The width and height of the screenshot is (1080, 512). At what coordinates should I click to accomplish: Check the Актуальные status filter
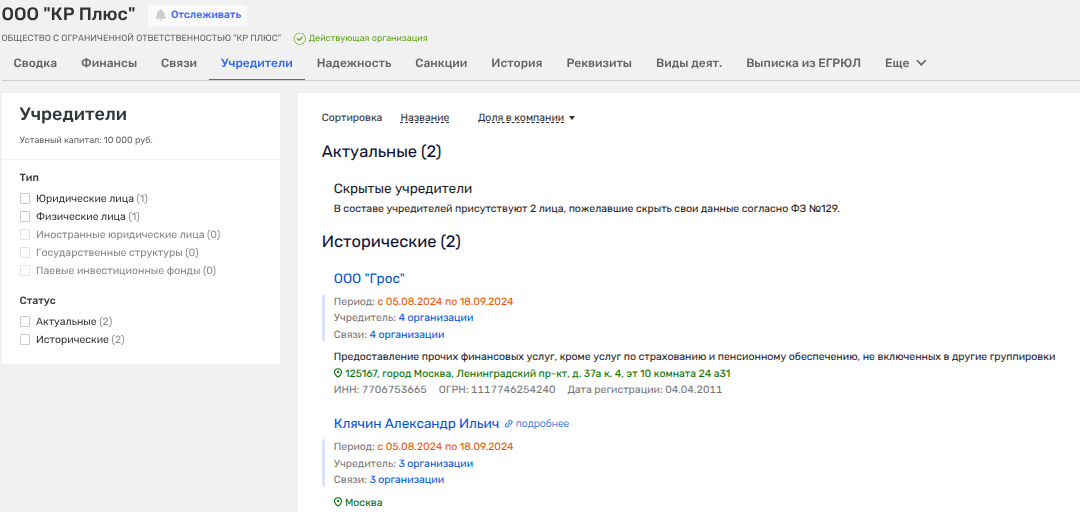coord(26,322)
